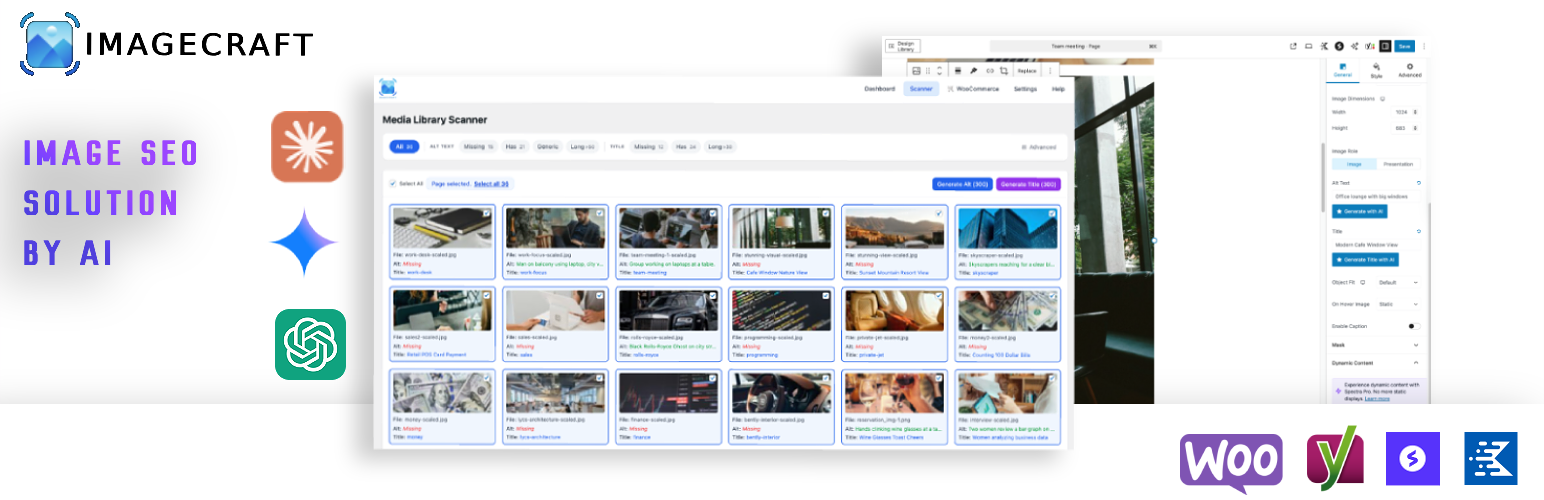The width and height of the screenshot is (1544, 500).
Task: Collapse the Dynamic Content section
Action: pos(1375,363)
